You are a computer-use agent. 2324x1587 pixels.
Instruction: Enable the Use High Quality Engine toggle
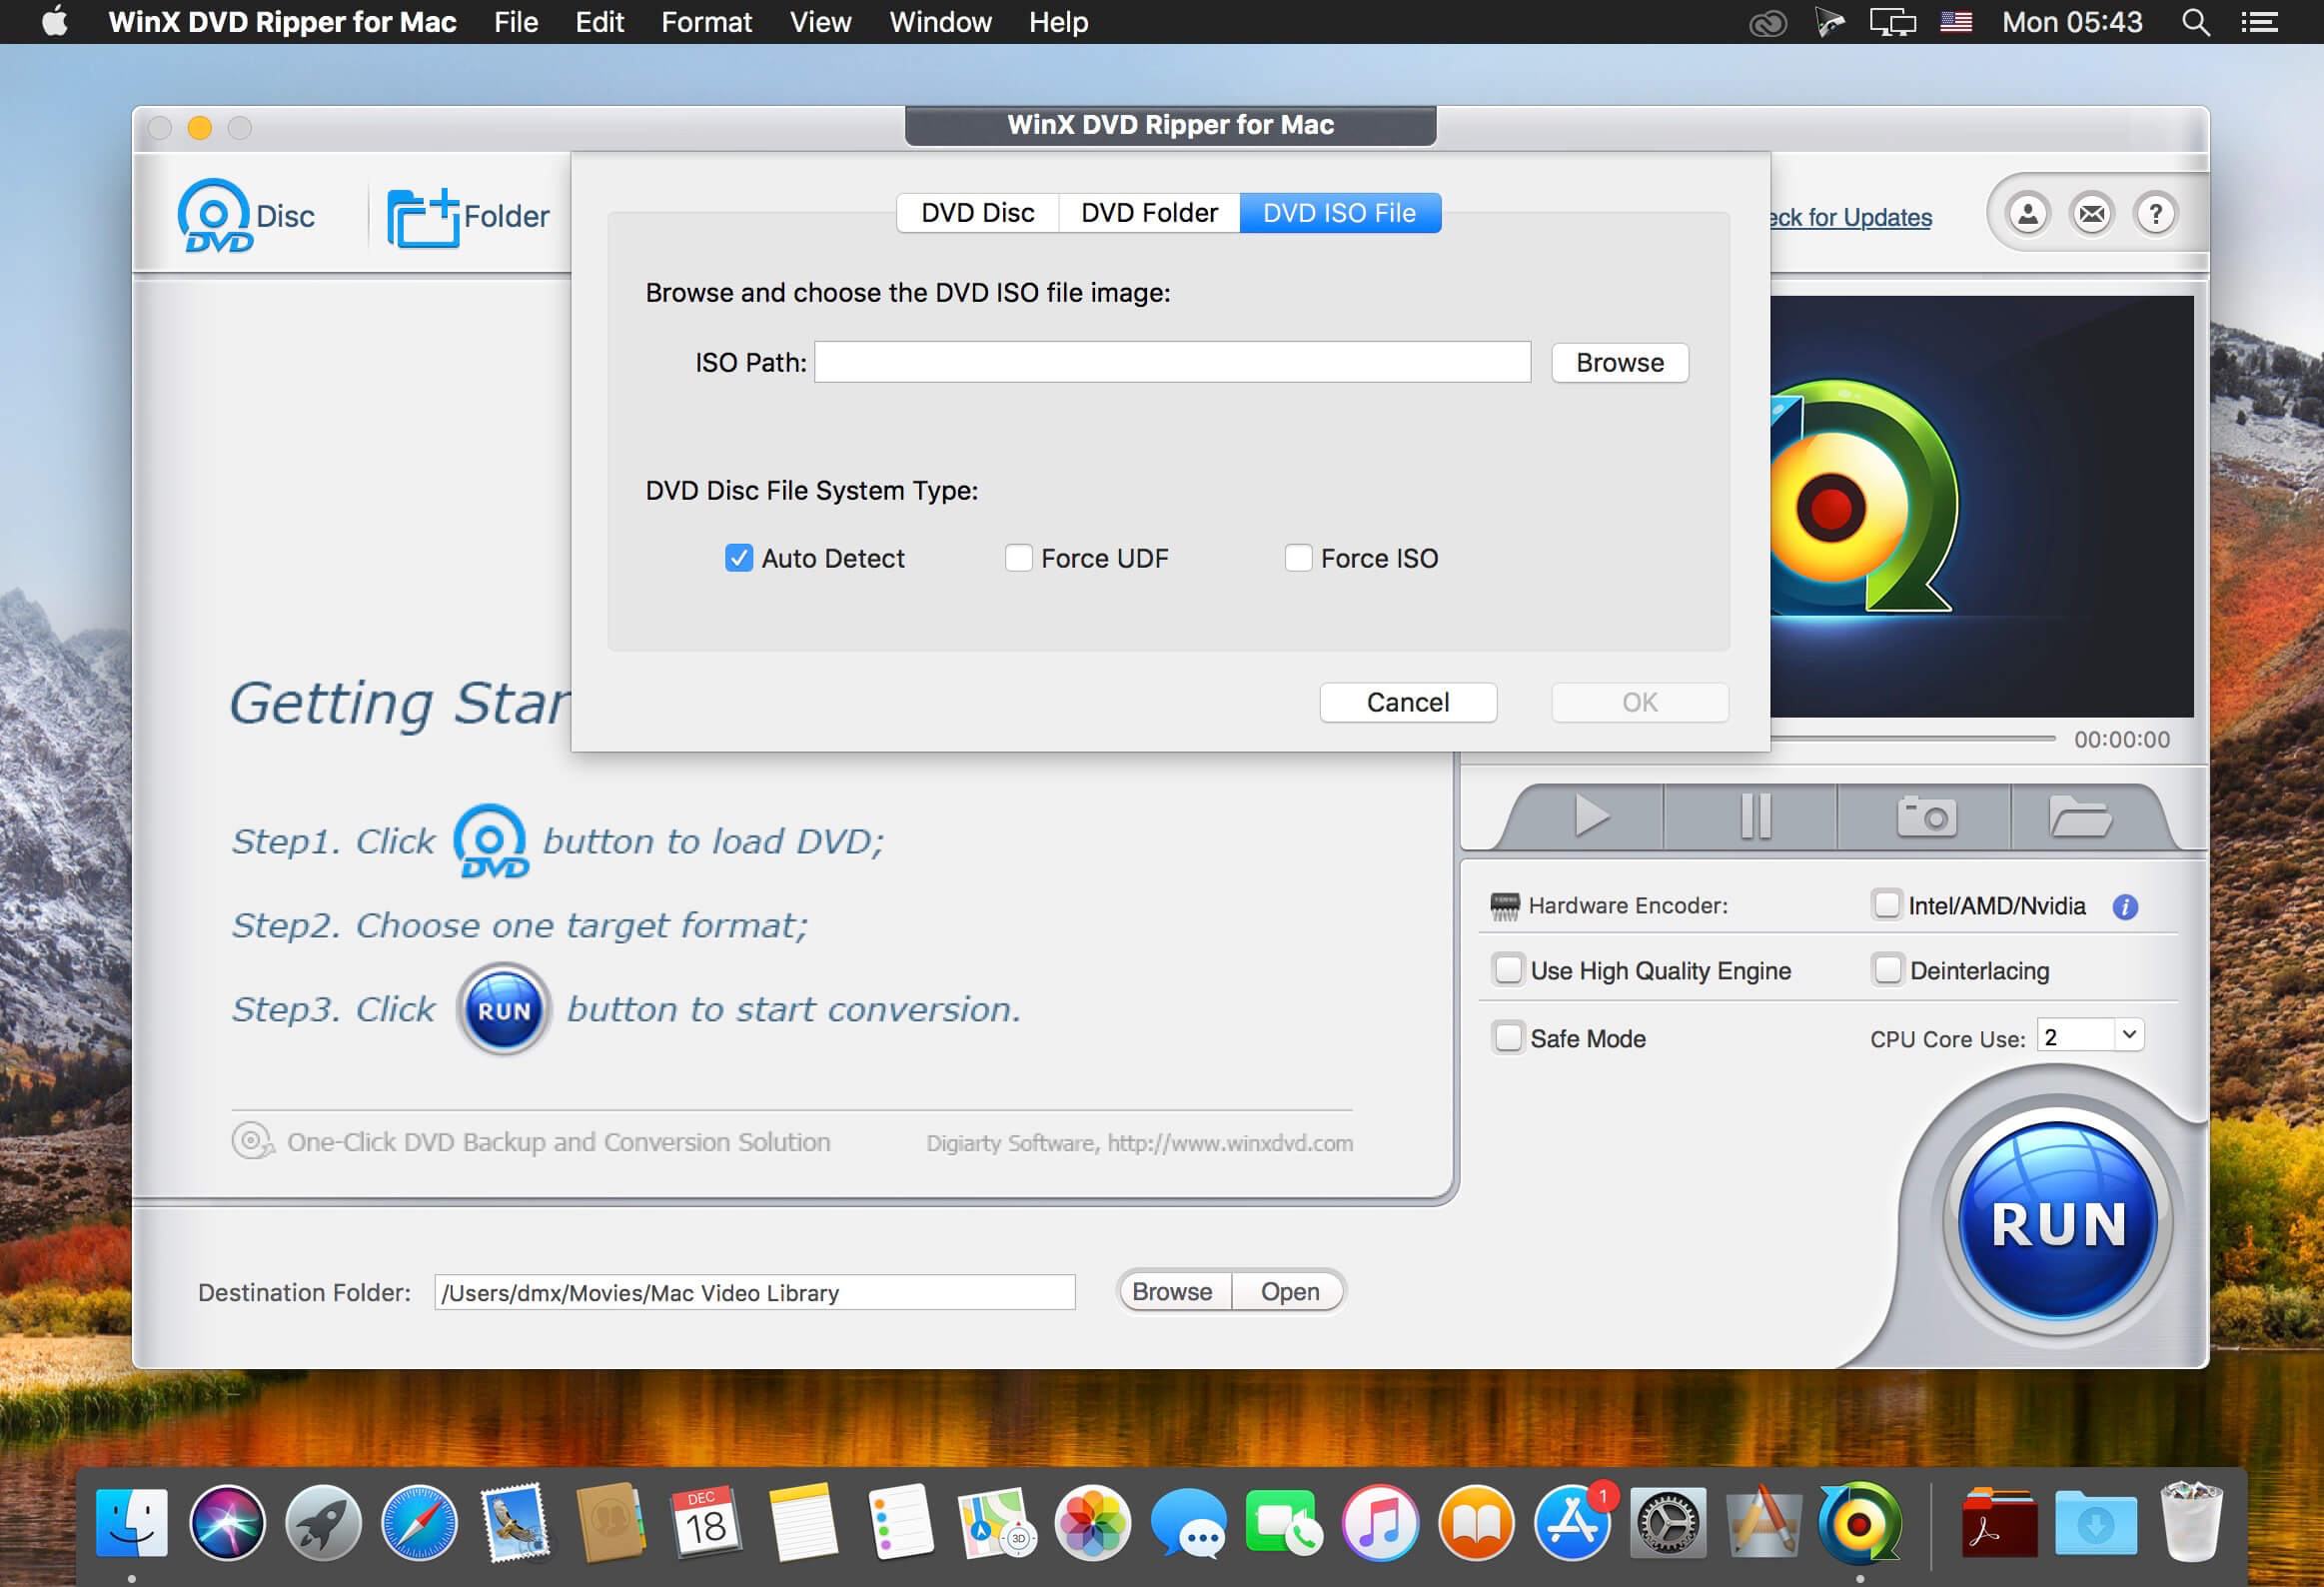coord(1508,970)
